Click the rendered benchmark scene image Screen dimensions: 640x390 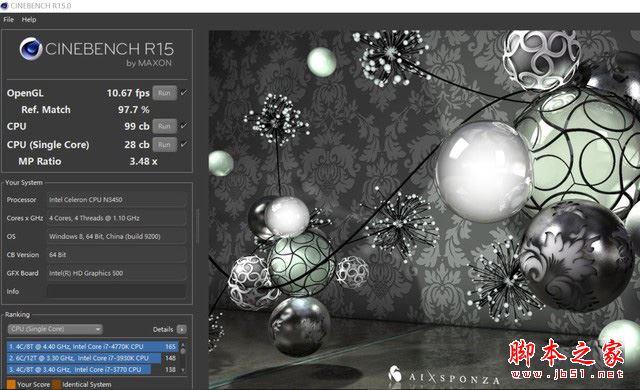click(x=424, y=210)
